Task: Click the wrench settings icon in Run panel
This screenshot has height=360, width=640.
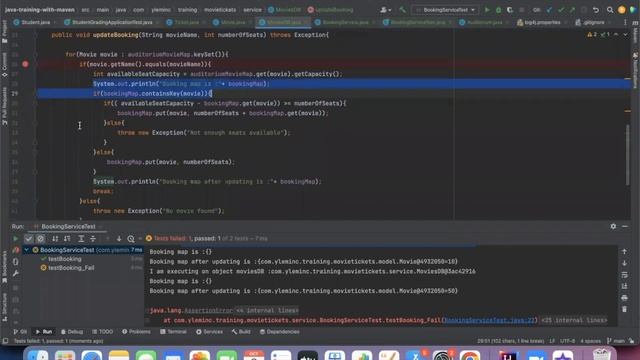Action: click(16, 273)
